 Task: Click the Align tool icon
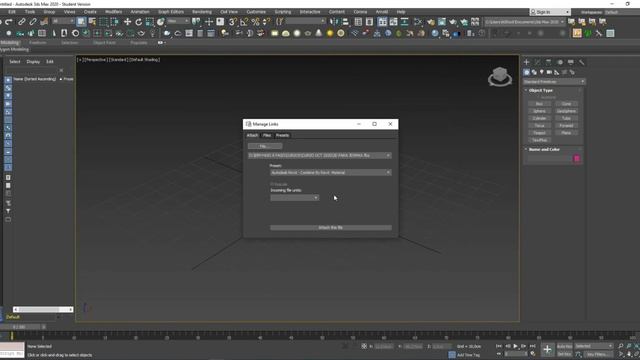pyautogui.click(x=345, y=22)
